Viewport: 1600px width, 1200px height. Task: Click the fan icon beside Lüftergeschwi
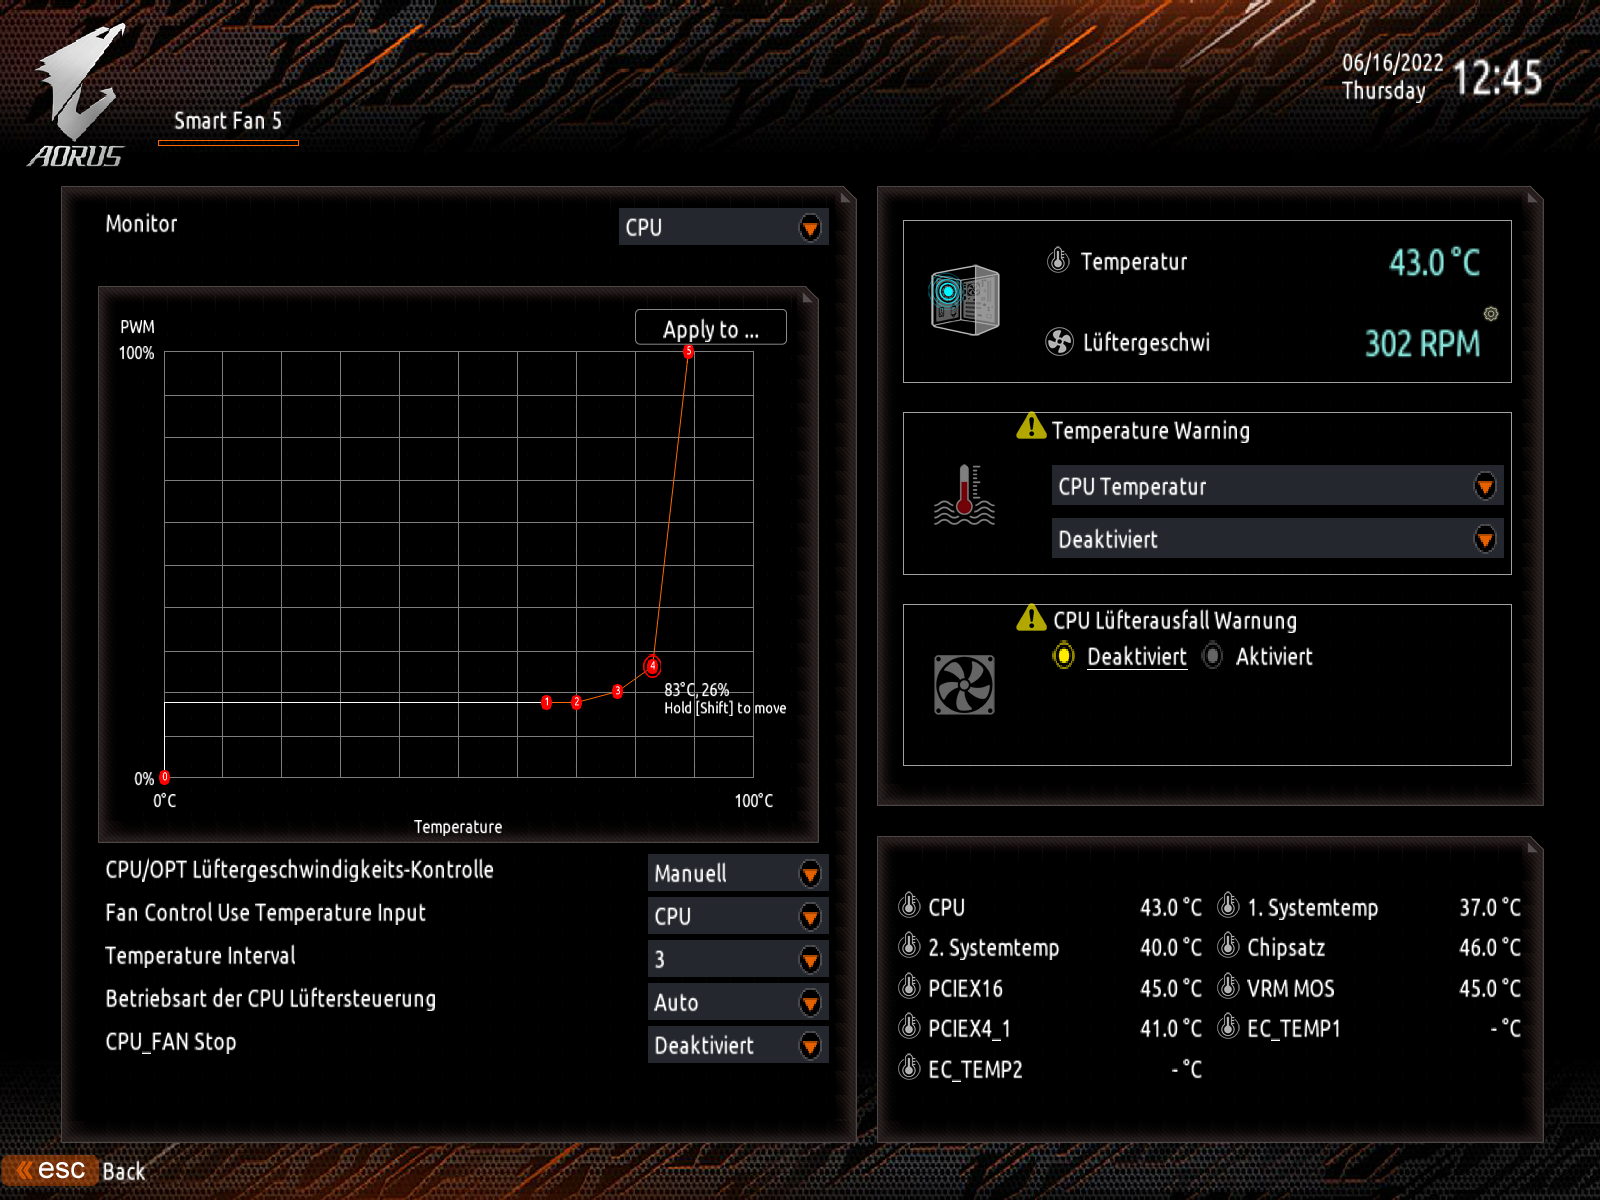(x=1059, y=342)
